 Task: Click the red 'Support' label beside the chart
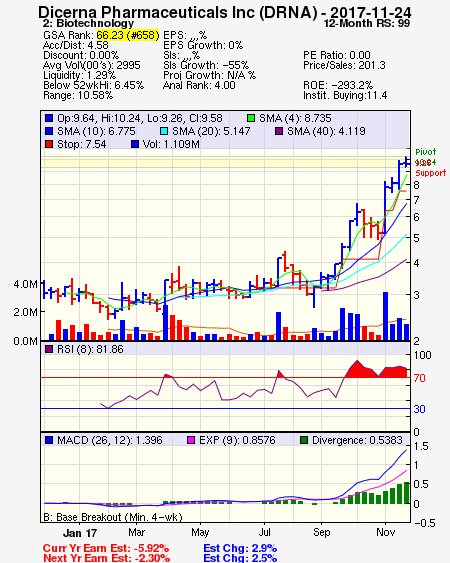point(431,173)
